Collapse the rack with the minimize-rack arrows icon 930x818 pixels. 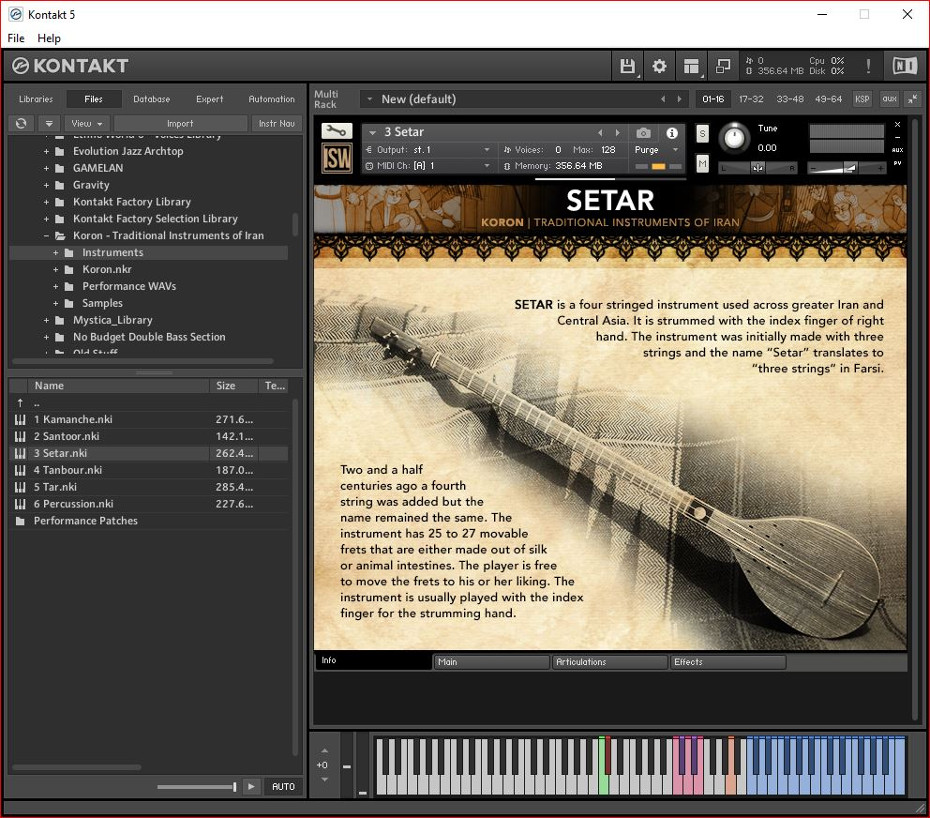tap(913, 99)
